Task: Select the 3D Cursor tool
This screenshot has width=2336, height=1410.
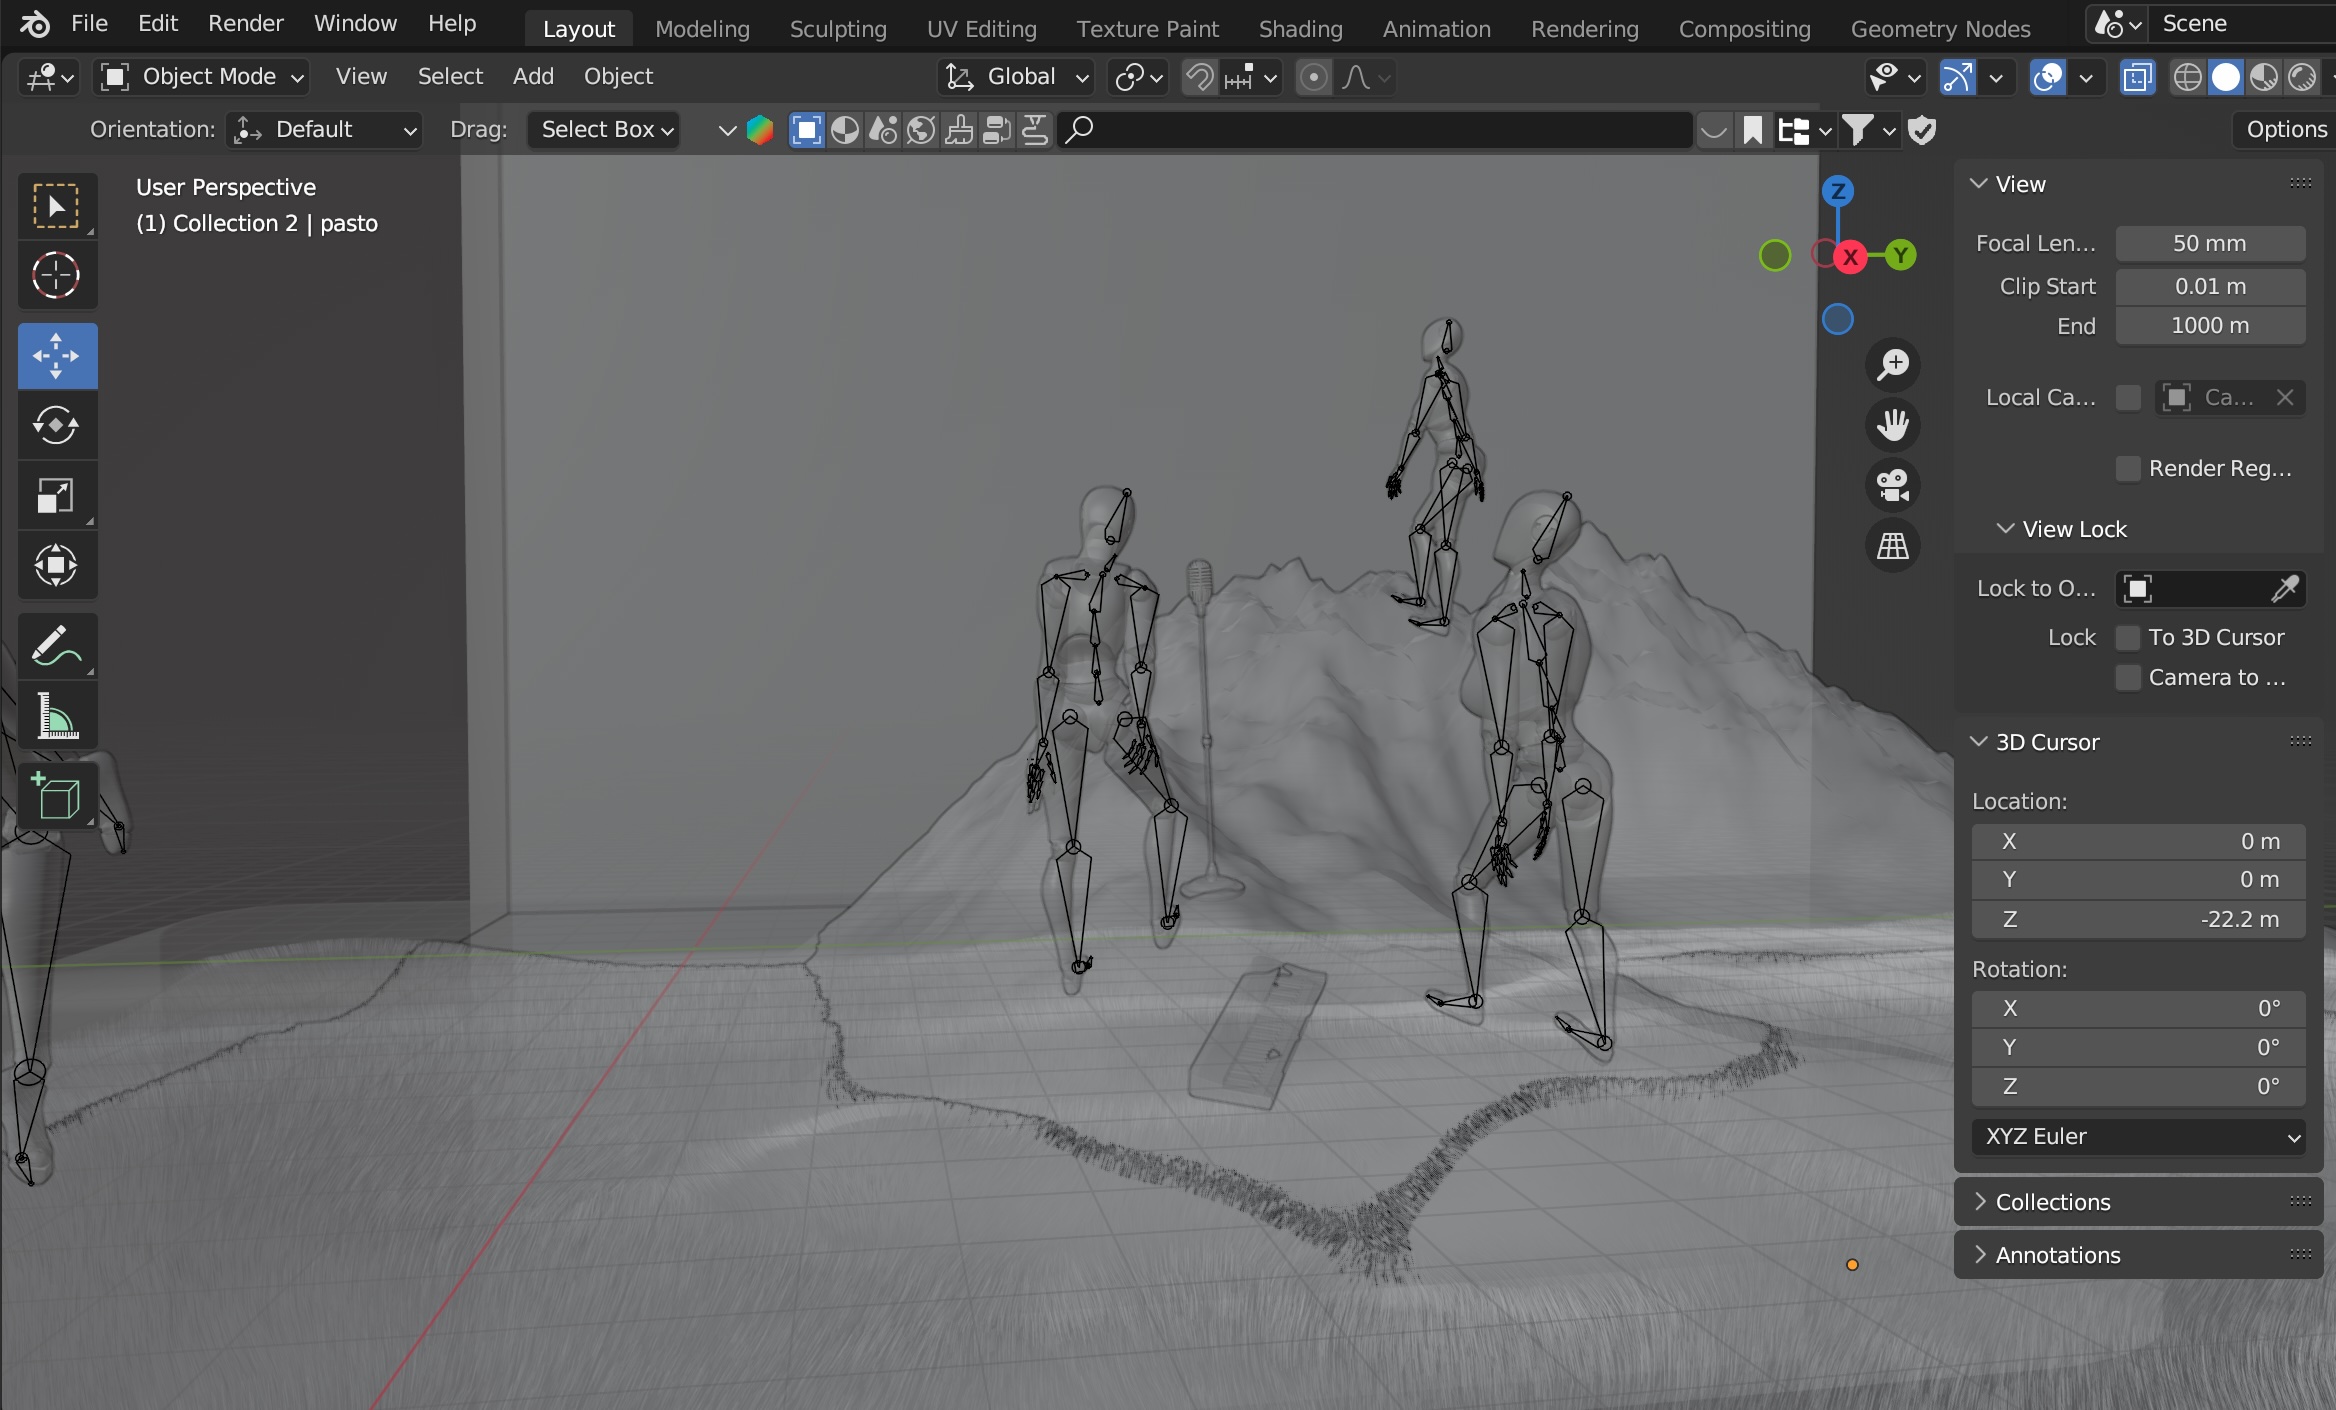Action: point(56,276)
